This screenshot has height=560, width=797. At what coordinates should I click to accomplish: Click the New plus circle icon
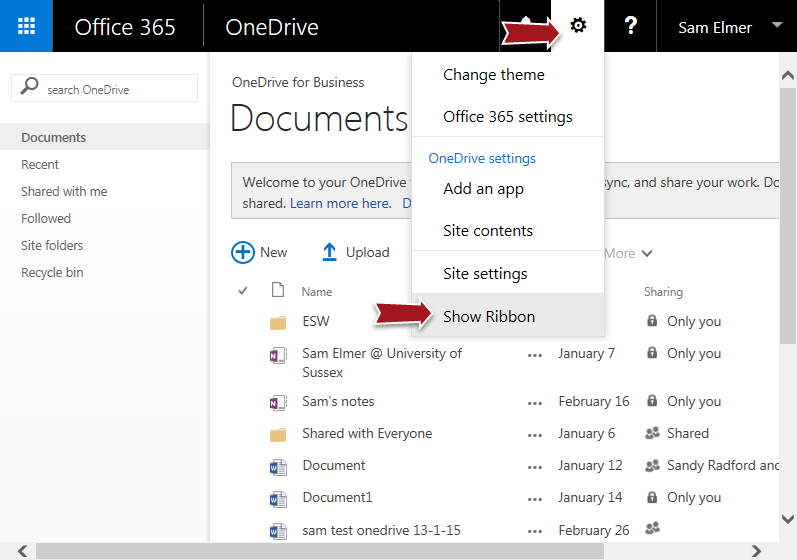(x=243, y=252)
